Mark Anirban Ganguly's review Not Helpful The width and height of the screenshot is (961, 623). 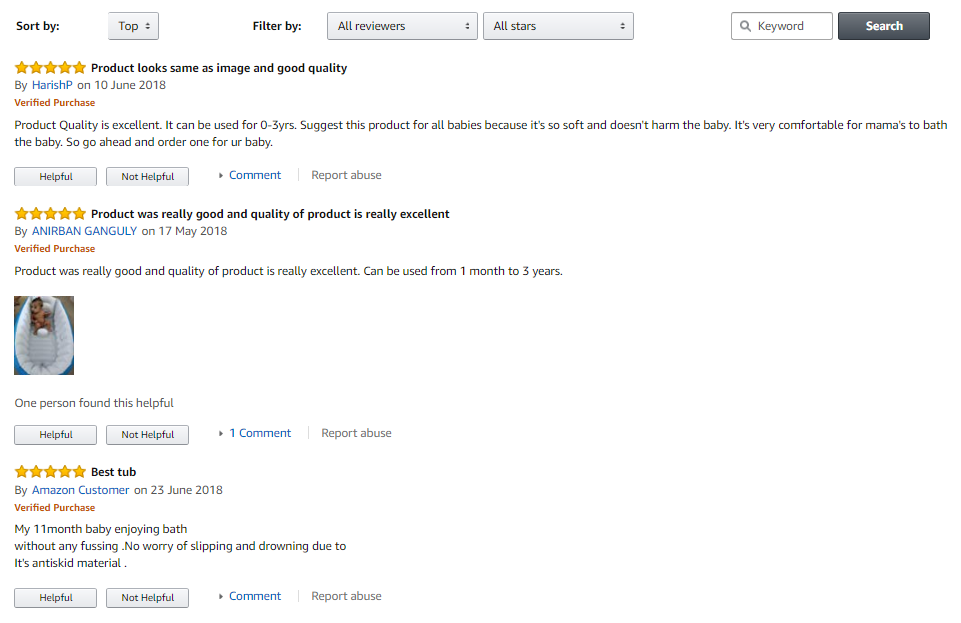pos(147,435)
